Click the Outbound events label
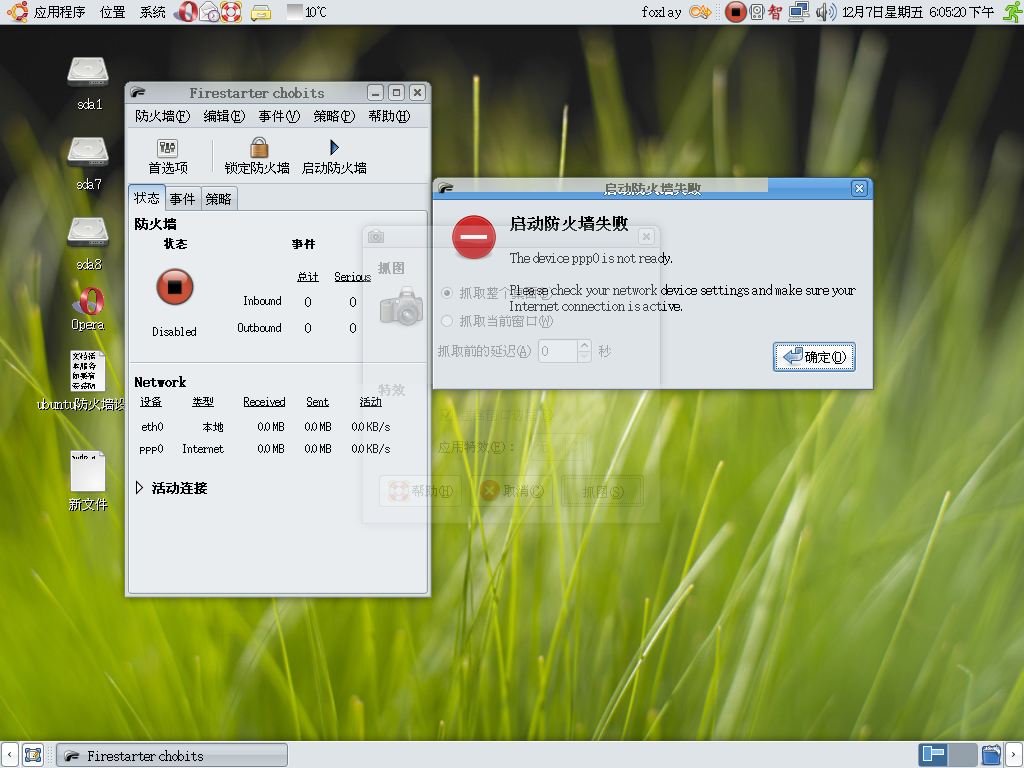Screen dimensions: 1024x768 tap(259, 328)
